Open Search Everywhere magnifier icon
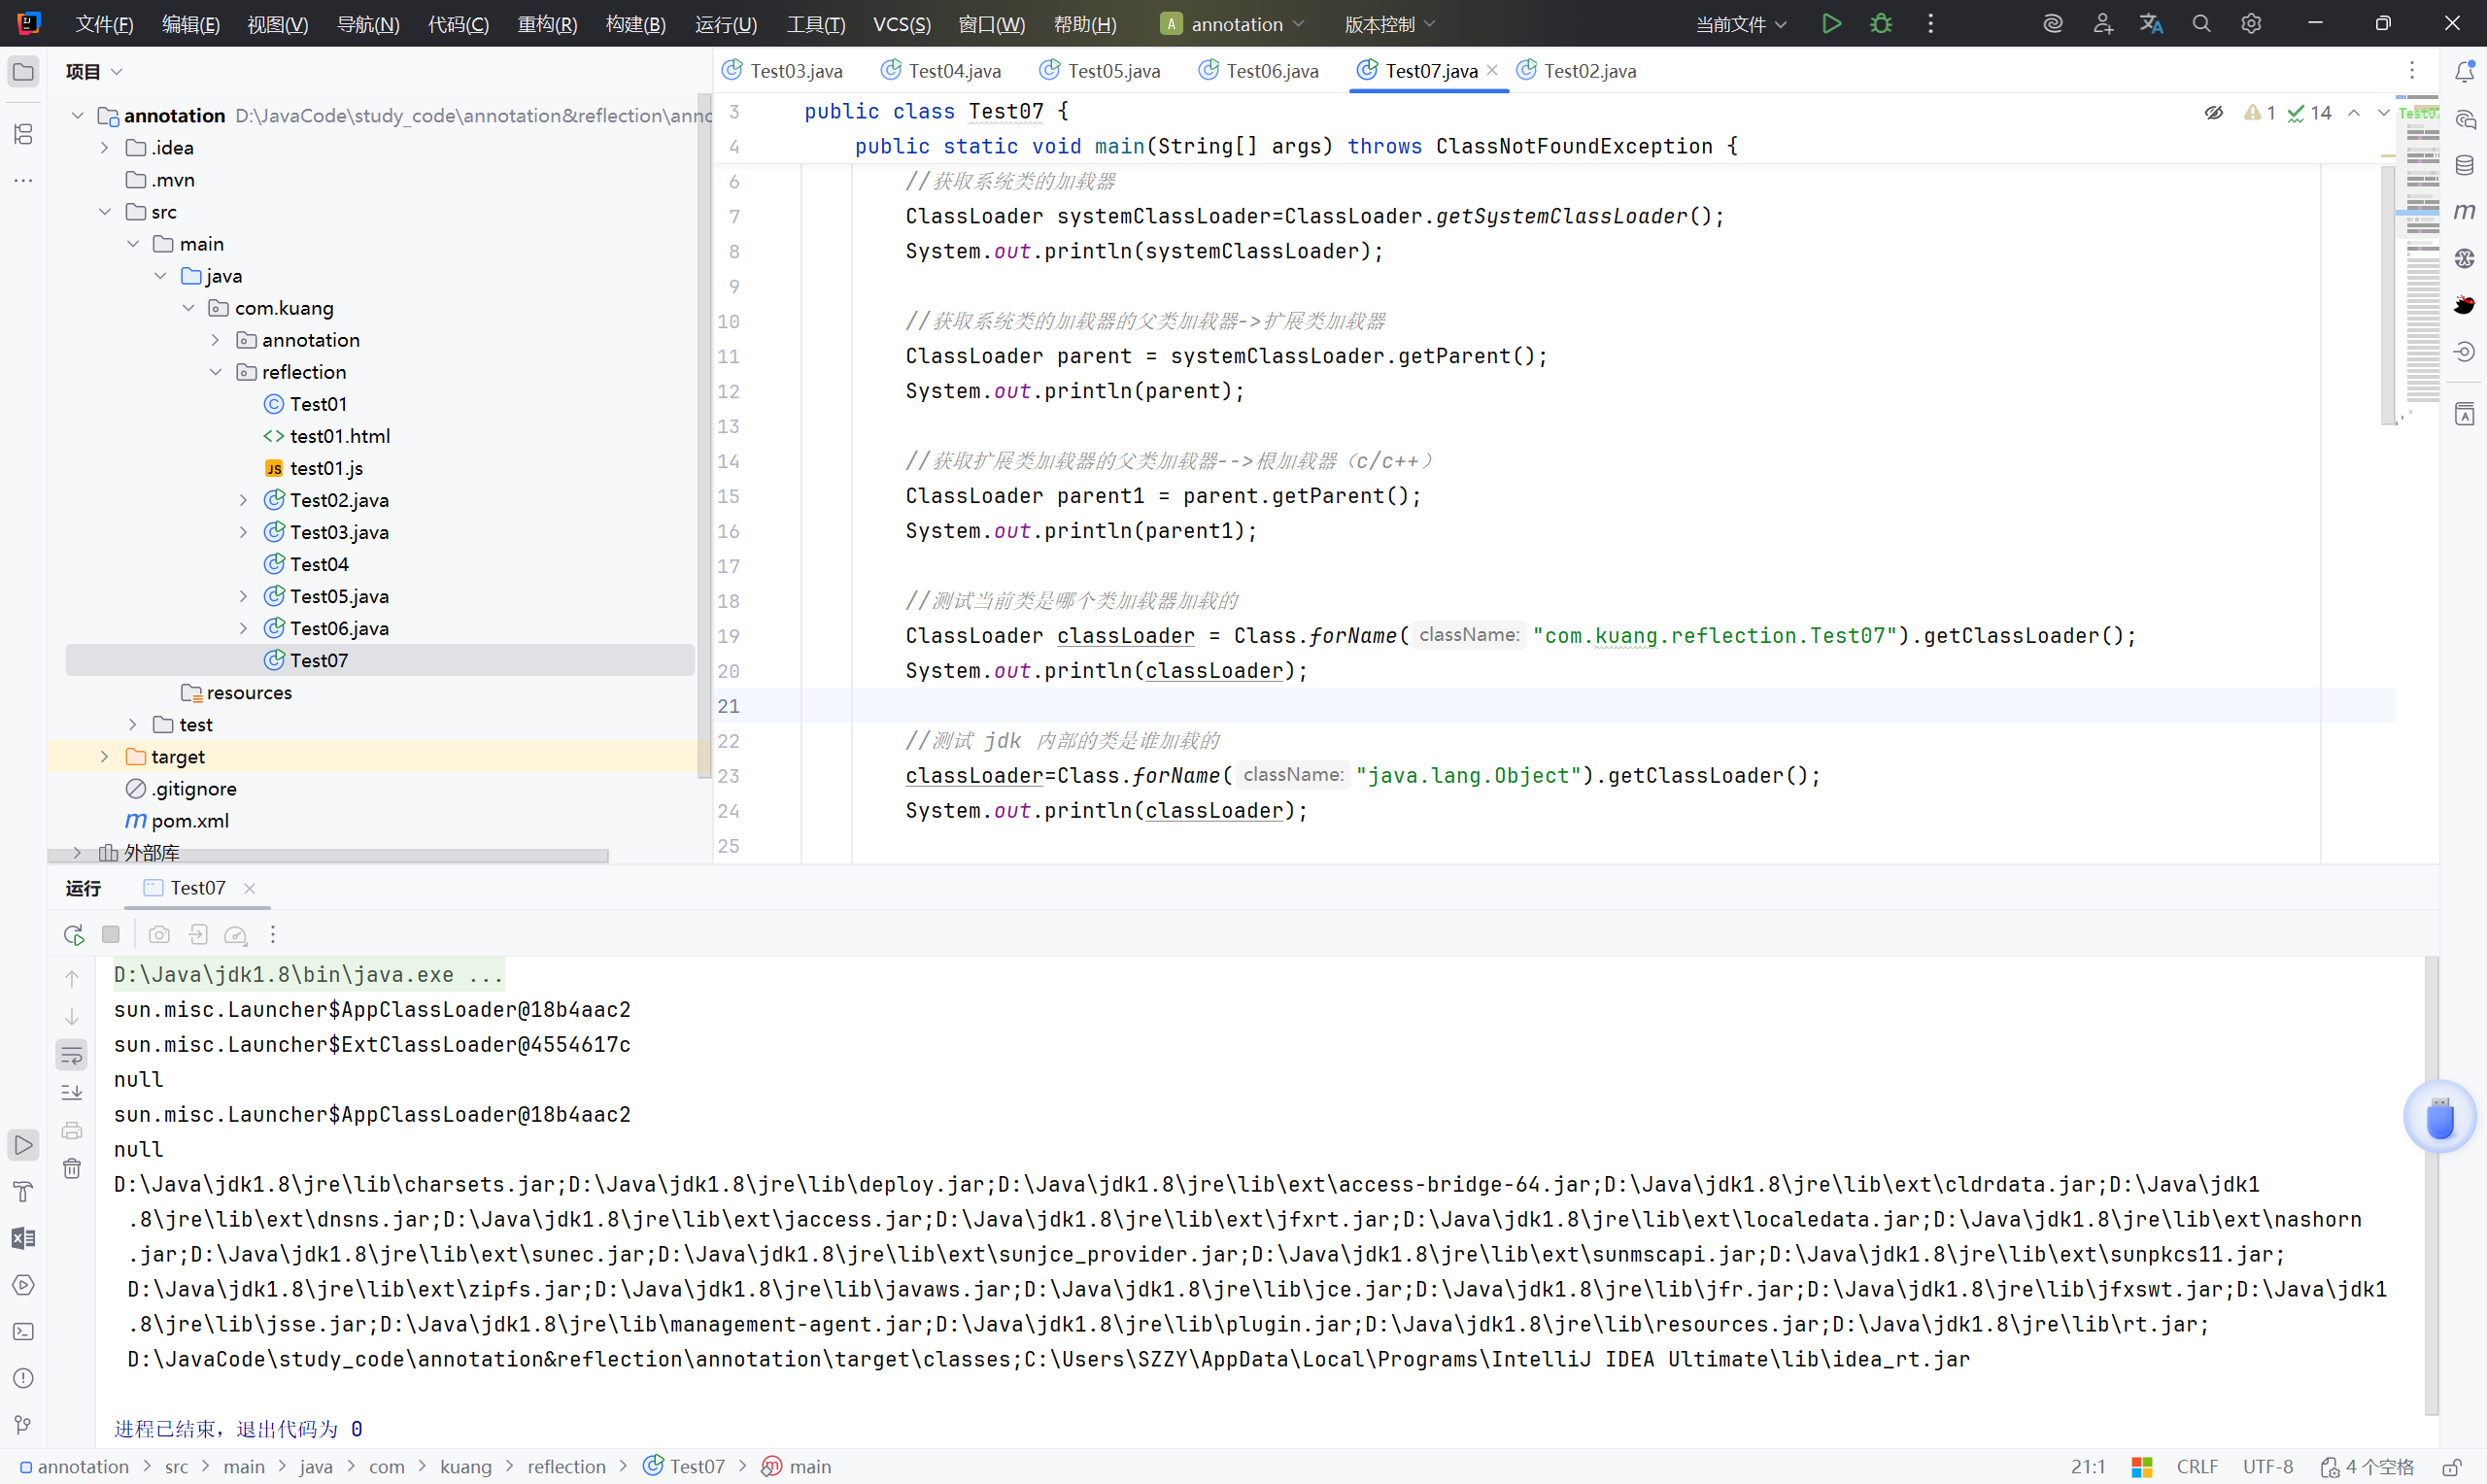This screenshot has height=1484, width=2487. pos(2200,23)
